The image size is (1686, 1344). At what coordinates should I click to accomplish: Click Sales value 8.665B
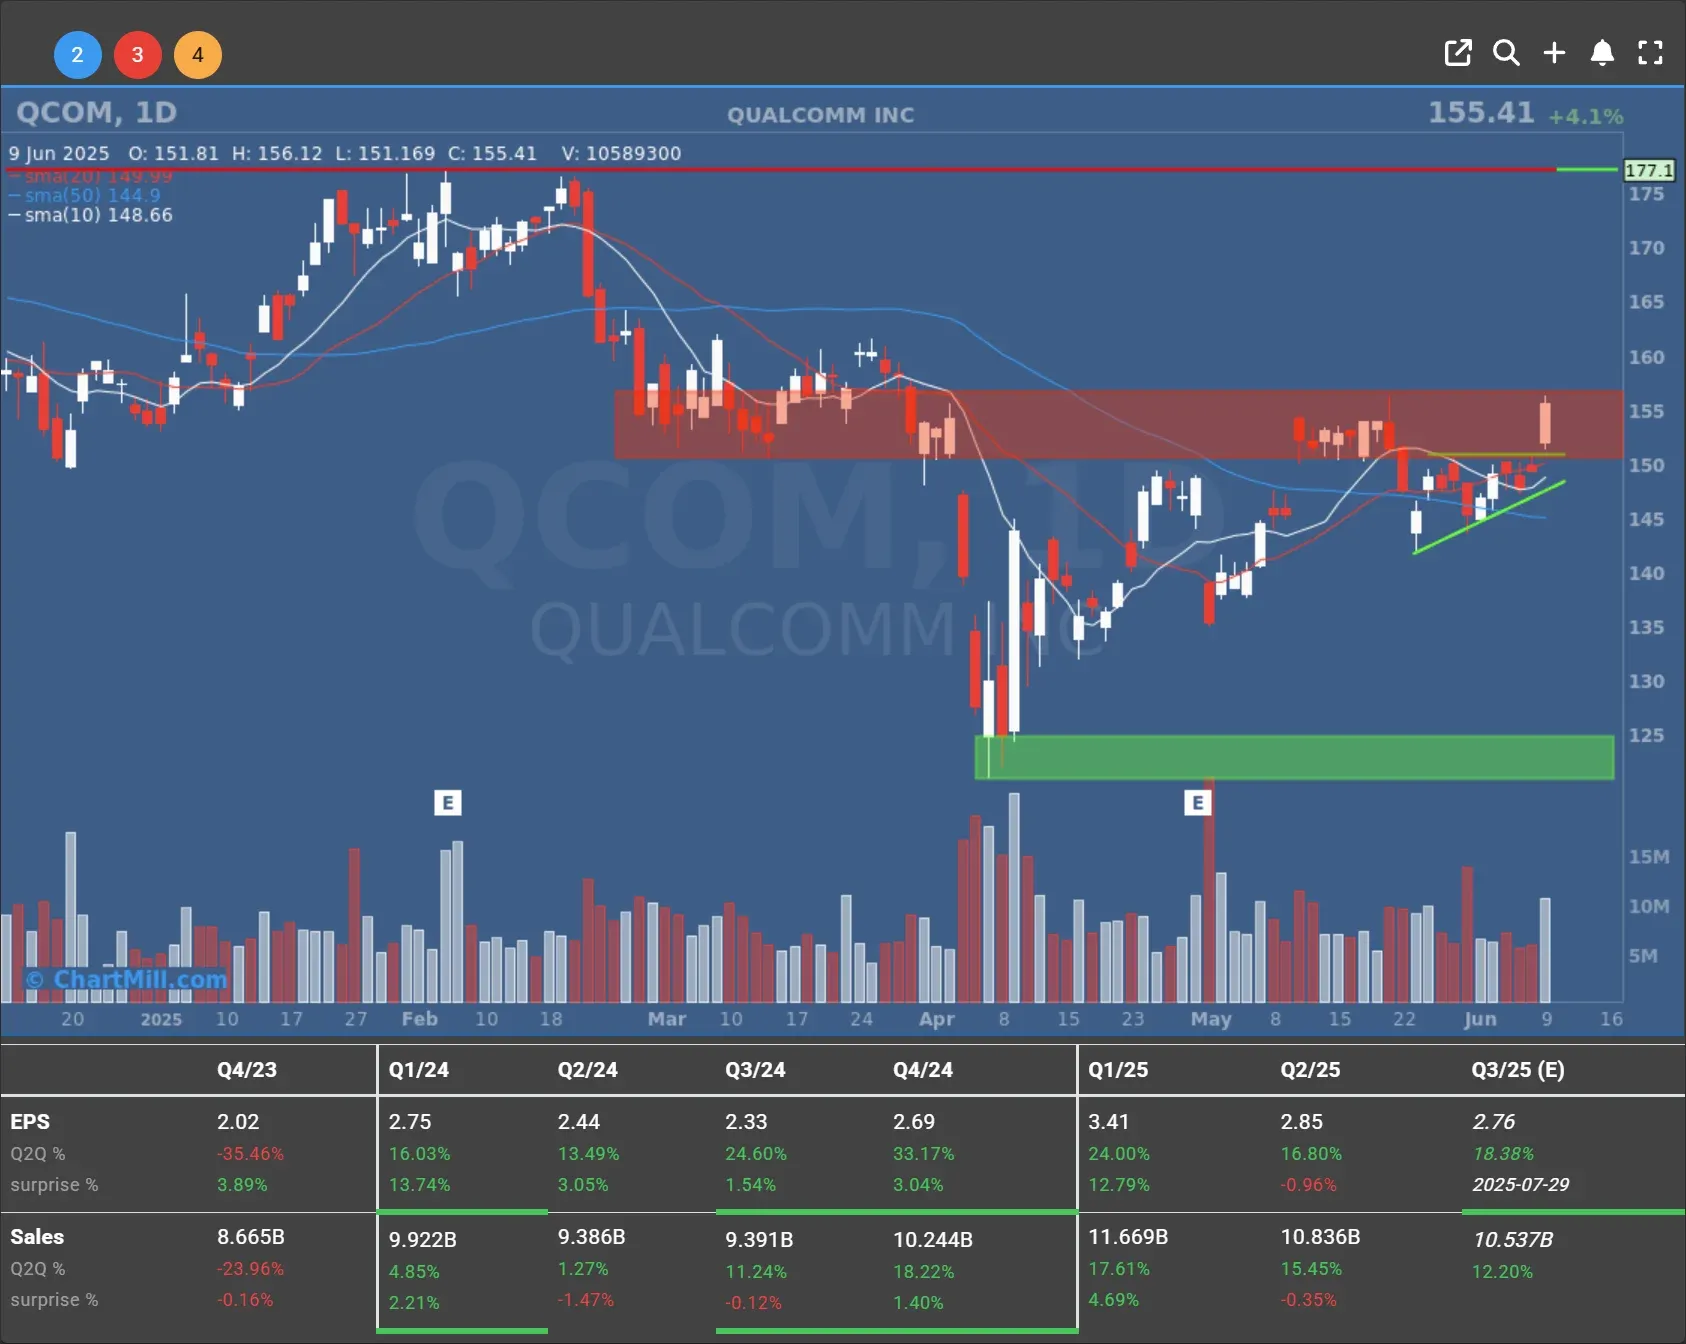251,1237
